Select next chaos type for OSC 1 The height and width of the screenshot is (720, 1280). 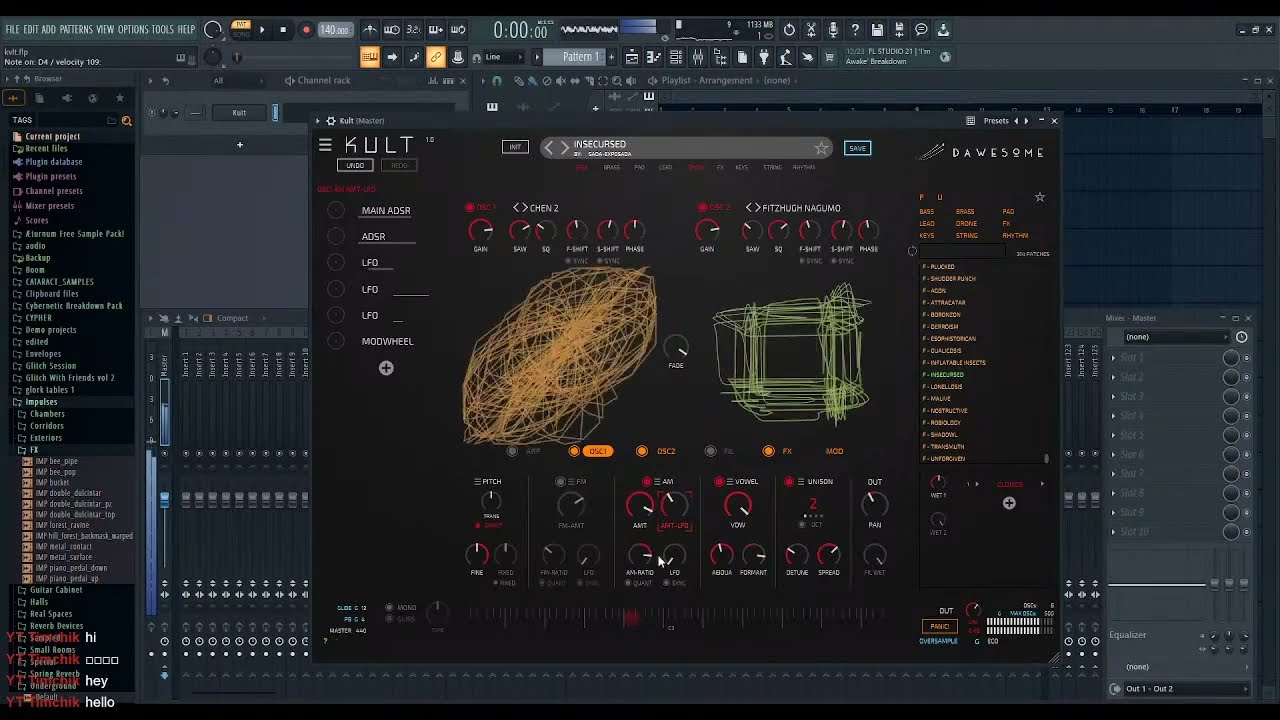[x=524, y=208]
